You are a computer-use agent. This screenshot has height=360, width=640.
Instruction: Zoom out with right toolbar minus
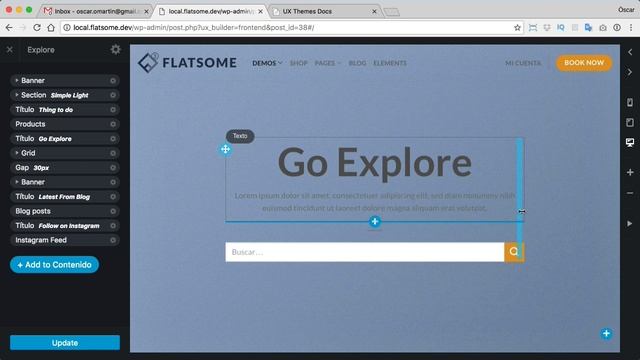tap(630, 193)
